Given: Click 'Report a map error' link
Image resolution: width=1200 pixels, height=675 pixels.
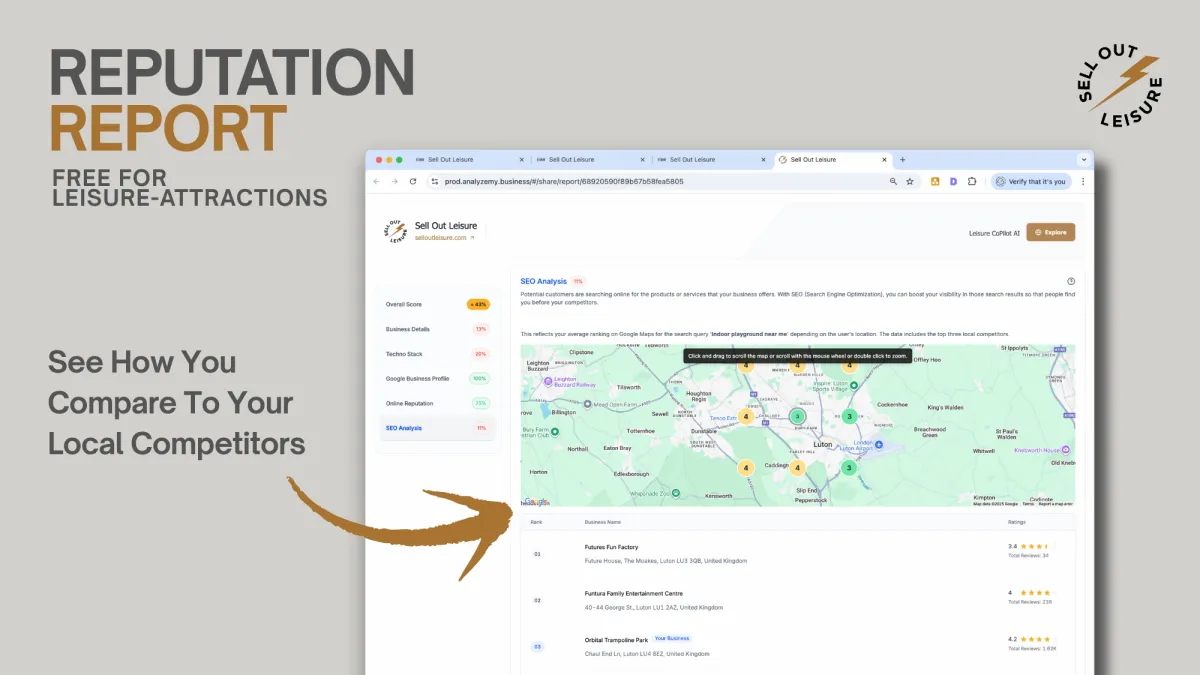Looking at the screenshot, I should [x=1055, y=504].
